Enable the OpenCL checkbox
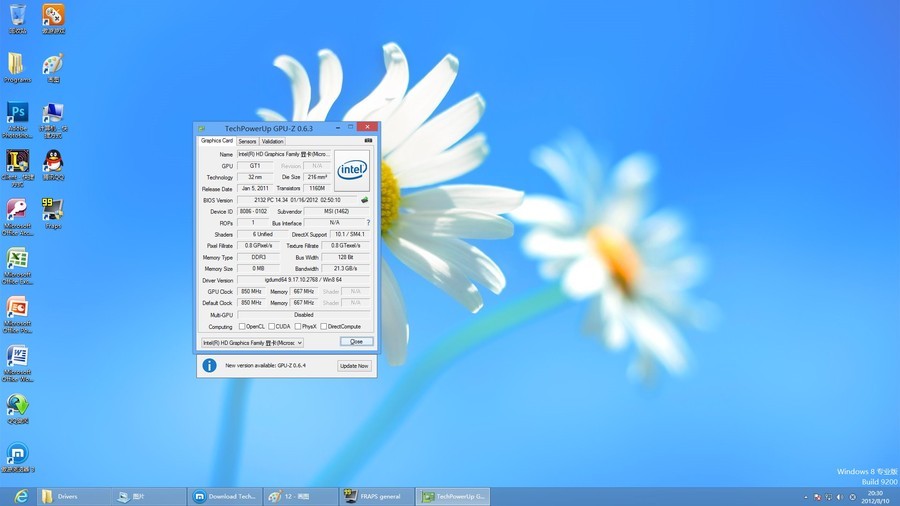This screenshot has height=506, width=900. [242, 326]
